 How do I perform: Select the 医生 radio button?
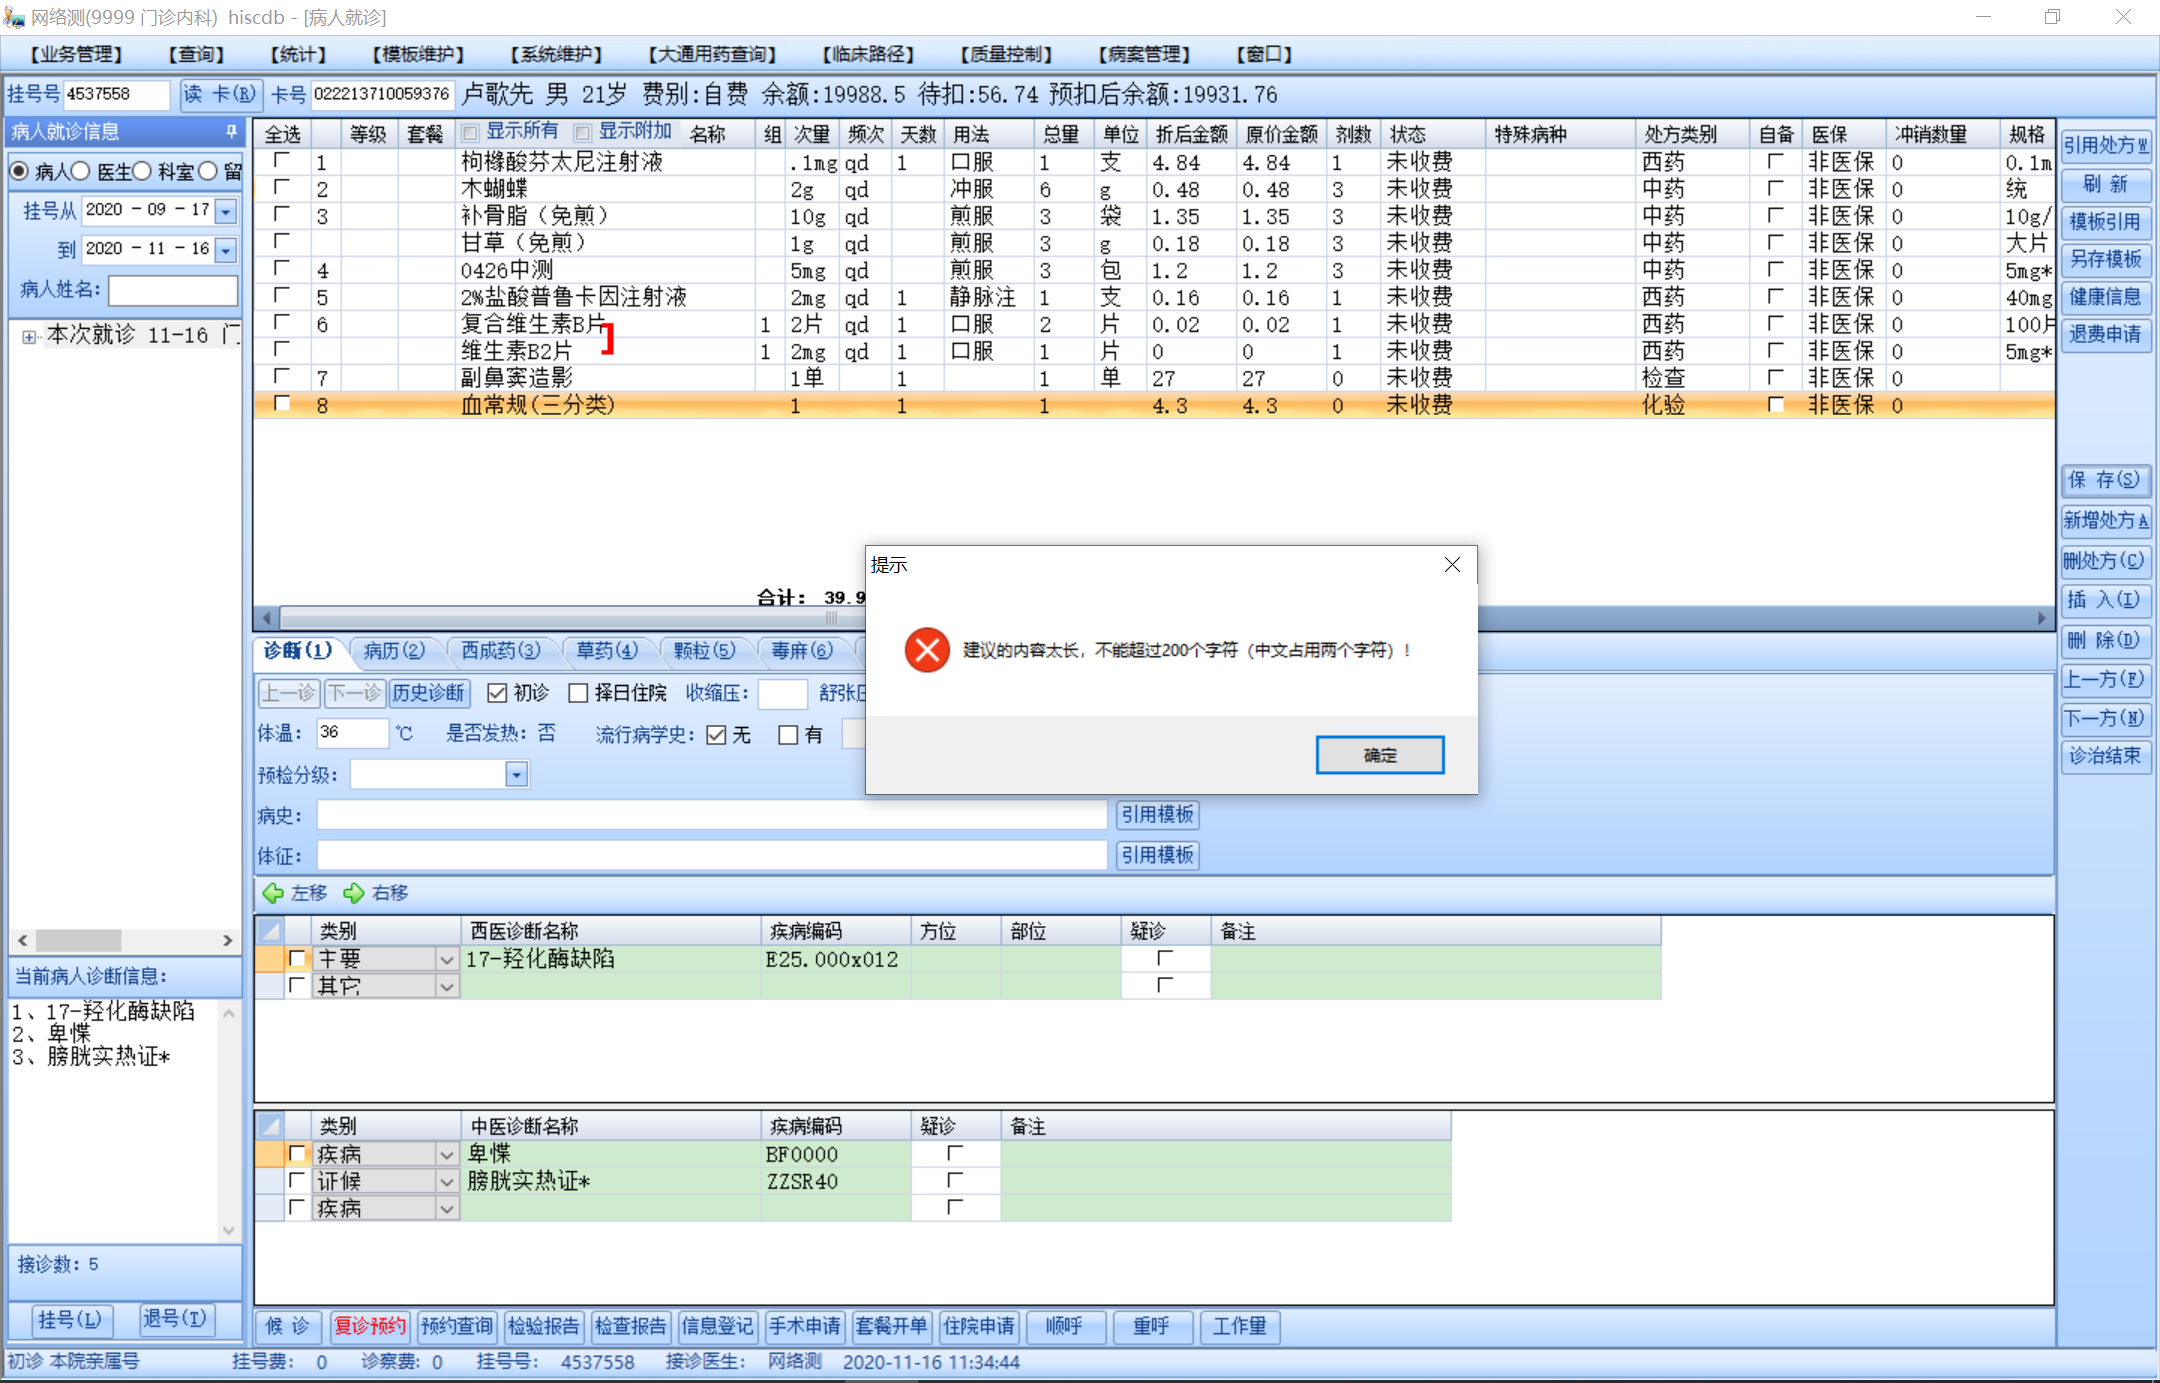pyautogui.click(x=82, y=171)
